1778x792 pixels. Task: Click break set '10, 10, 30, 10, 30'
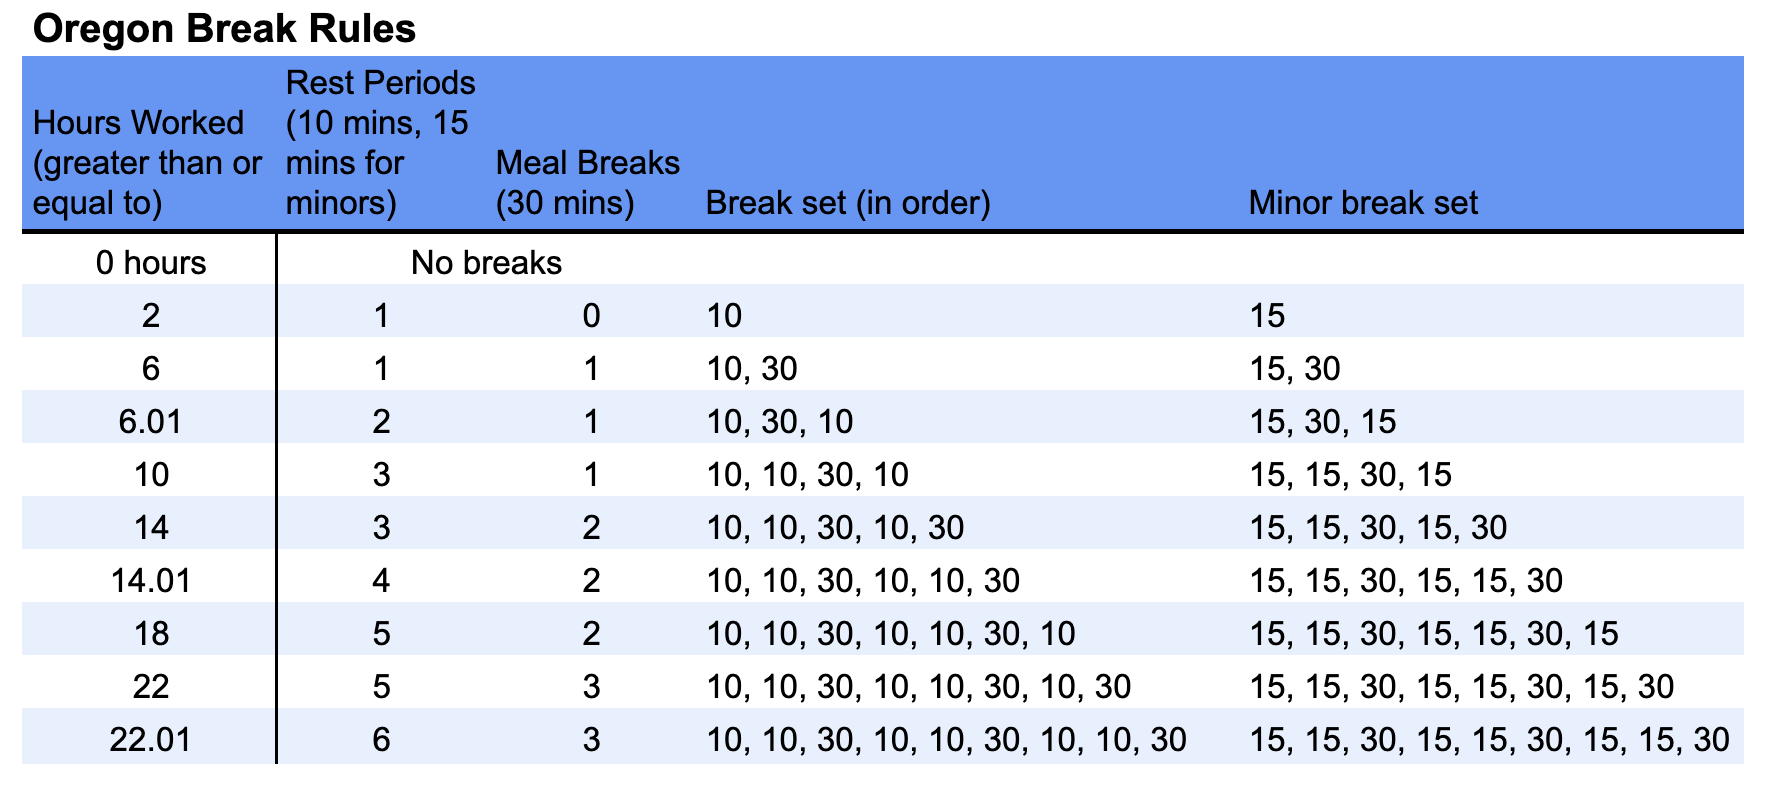point(835,527)
